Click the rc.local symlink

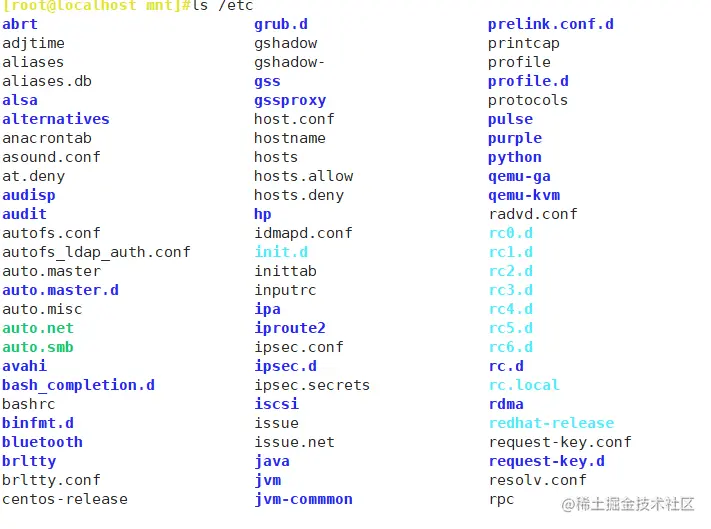click(x=524, y=385)
